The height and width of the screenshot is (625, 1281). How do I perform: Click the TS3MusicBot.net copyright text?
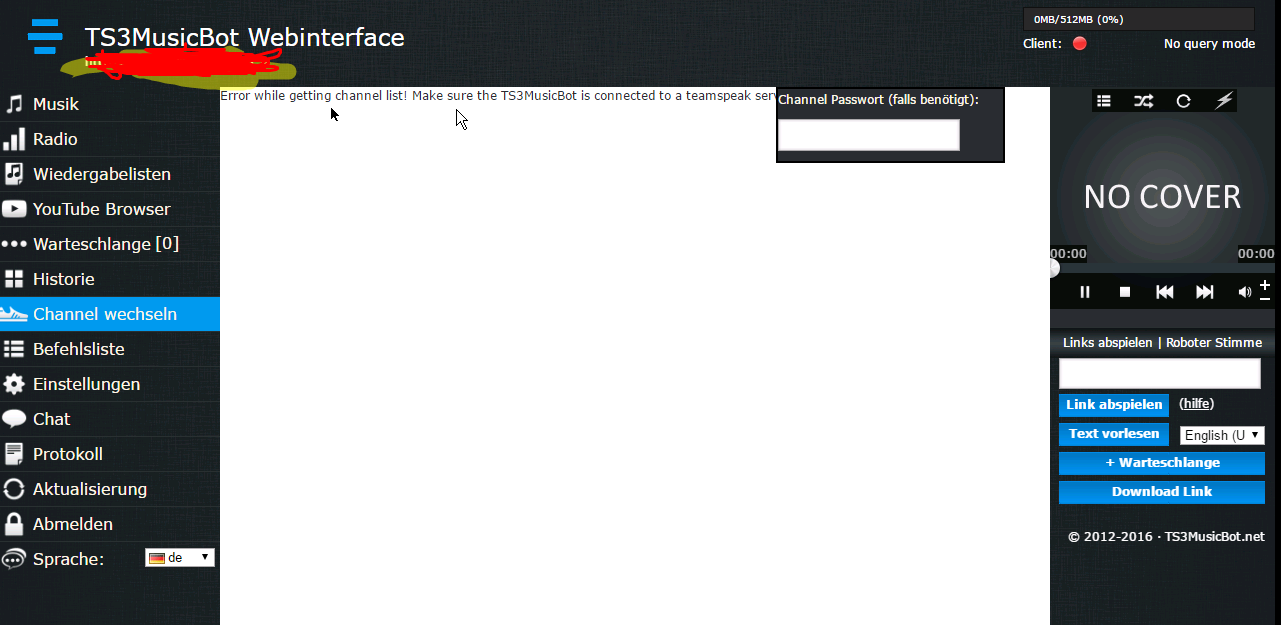click(1166, 537)
